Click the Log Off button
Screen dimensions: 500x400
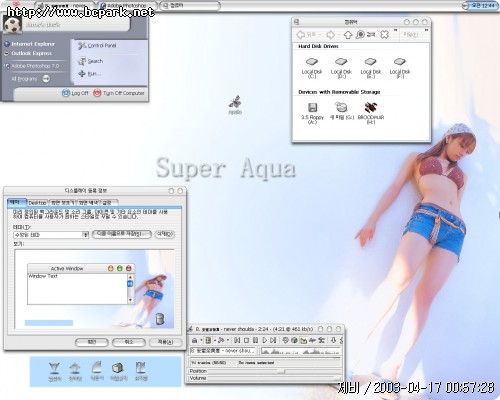point(75,93)
